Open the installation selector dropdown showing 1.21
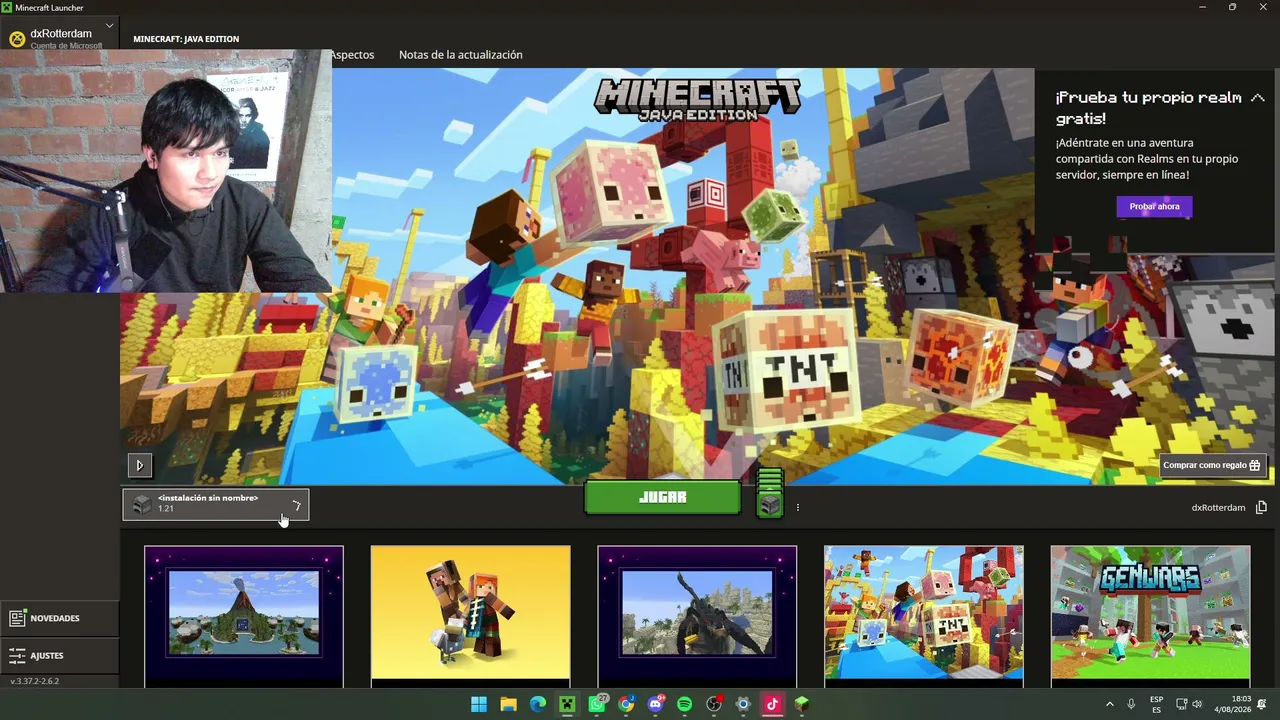Screen dimensions: 1280x720 pyautogui.click(x=216, y=504)
